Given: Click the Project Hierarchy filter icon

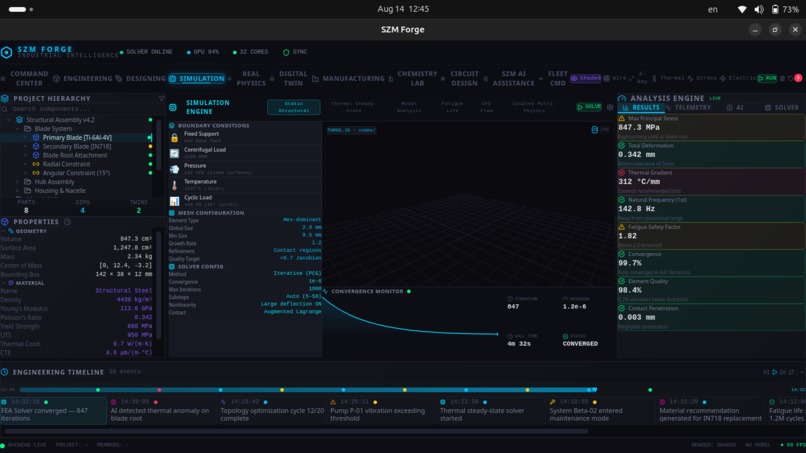Looking at the screenshot, I should 161,98.
